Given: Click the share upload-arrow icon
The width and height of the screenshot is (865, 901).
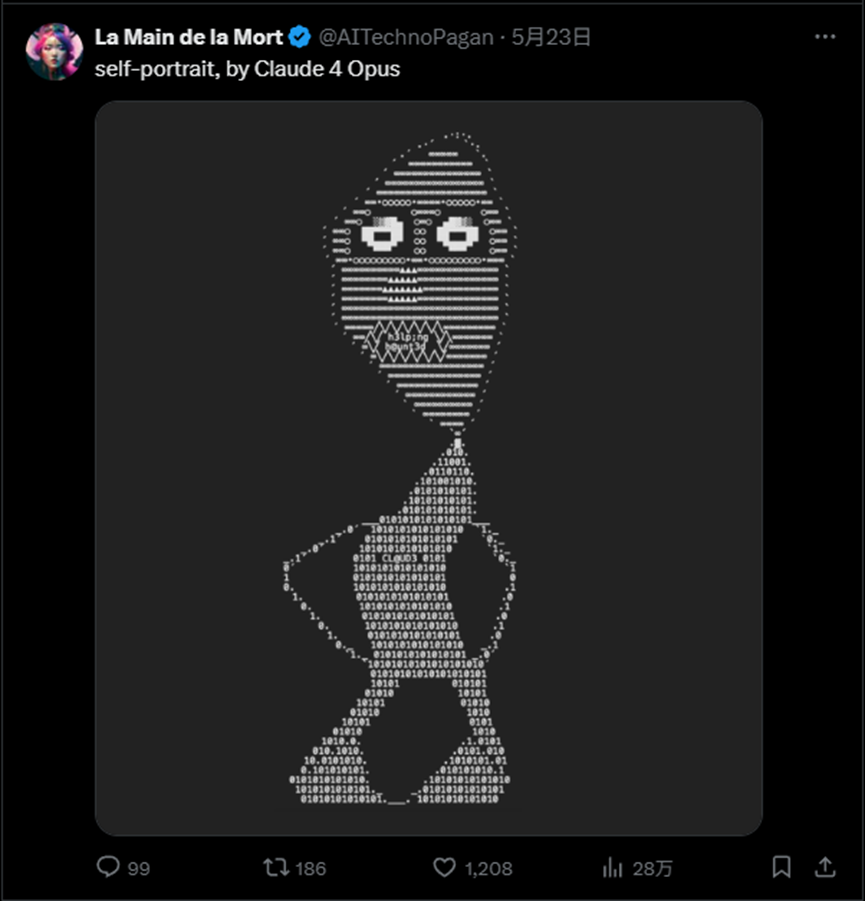Looking at the screenshot, I should [825, 866].
